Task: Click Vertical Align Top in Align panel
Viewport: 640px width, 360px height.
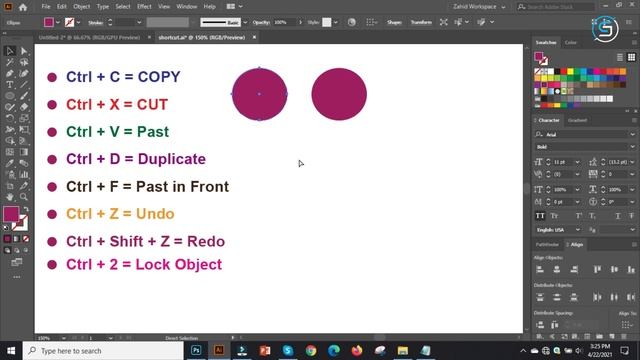Action: (597, 269)
